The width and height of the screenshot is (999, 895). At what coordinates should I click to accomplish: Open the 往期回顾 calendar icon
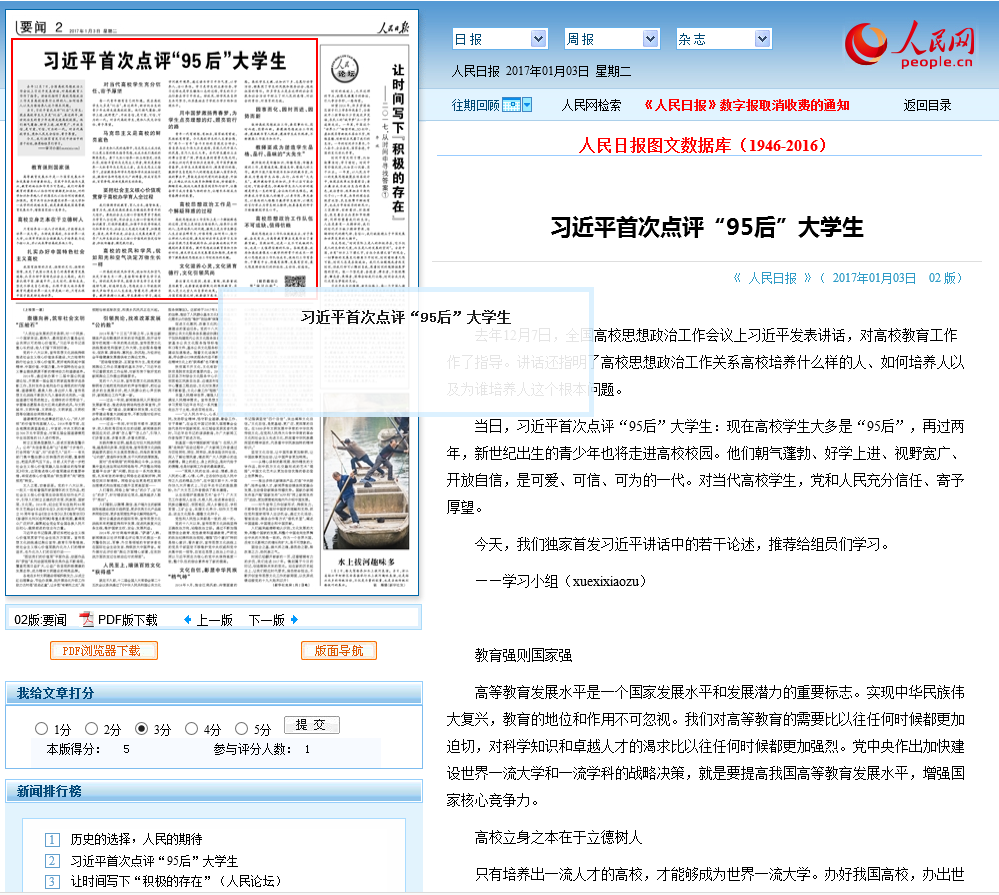516,105
